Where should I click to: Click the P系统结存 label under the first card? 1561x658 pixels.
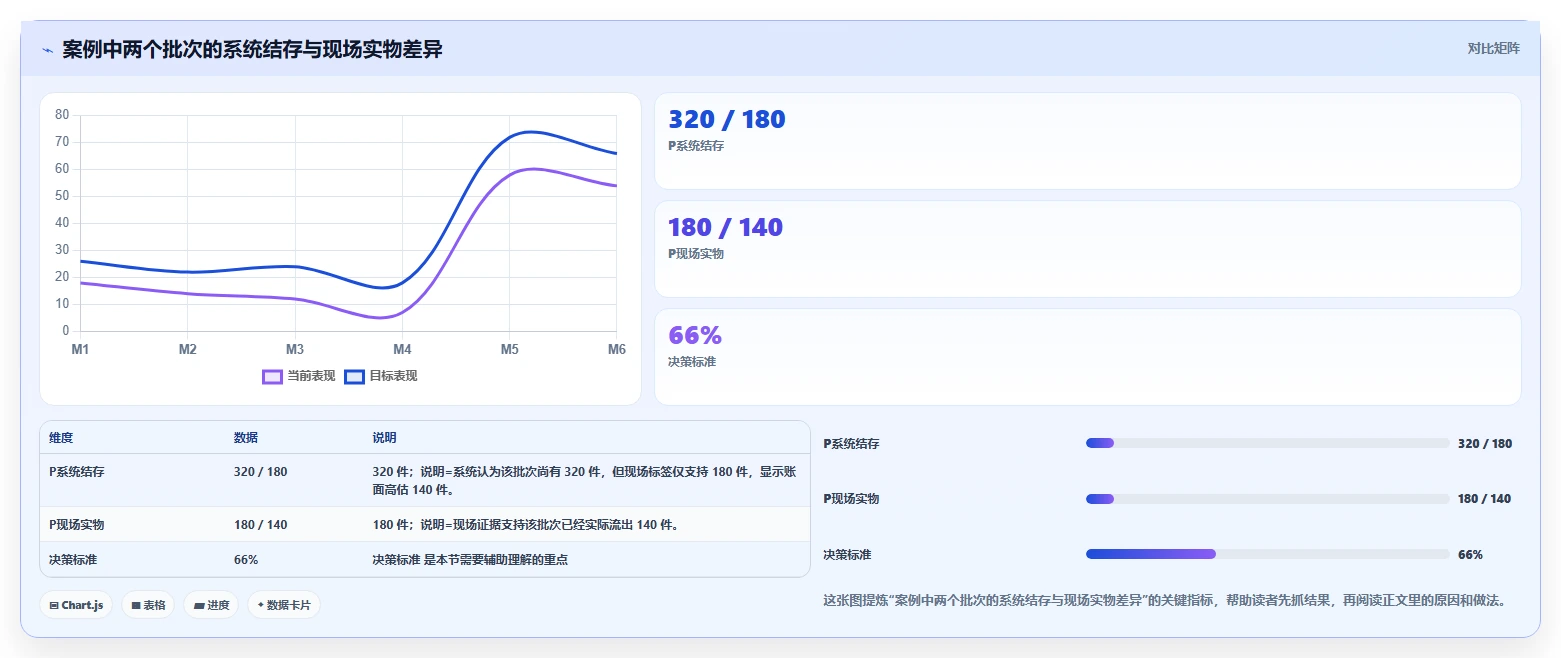point(696,146)
